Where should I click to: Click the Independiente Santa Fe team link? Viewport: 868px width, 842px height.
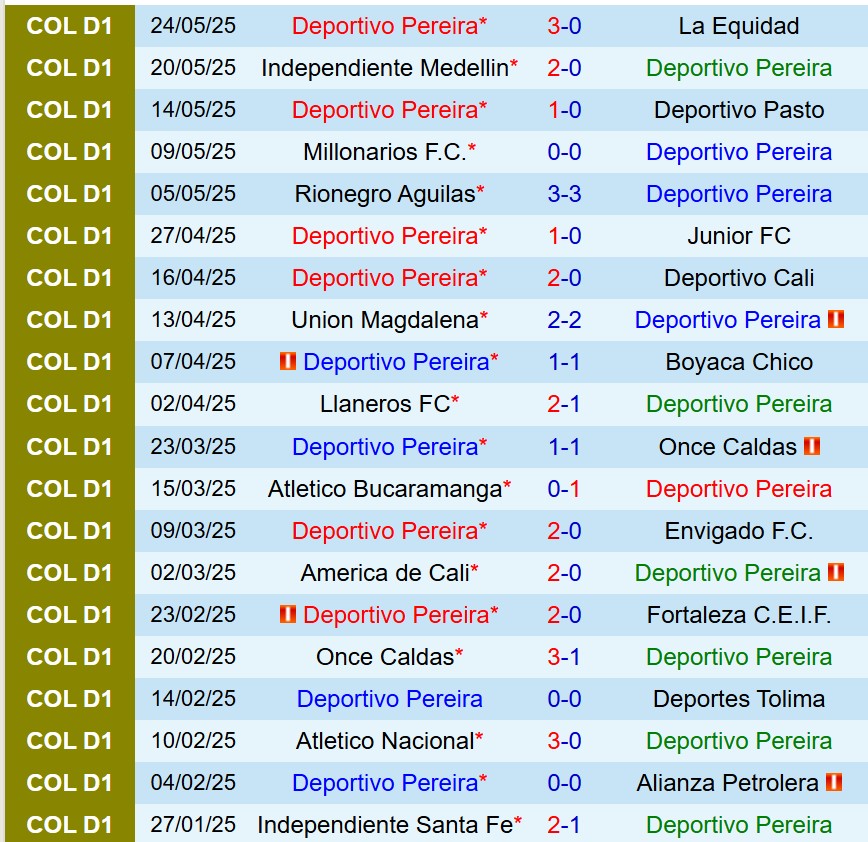384,824
